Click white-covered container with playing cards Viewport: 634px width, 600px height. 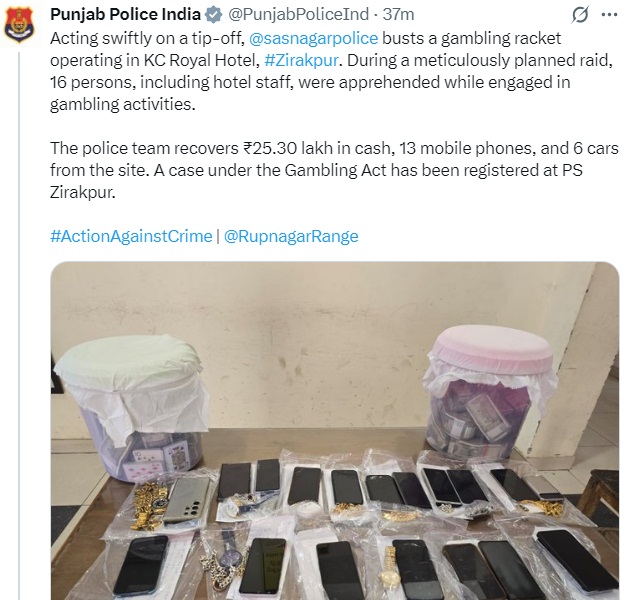pos(131,406)
